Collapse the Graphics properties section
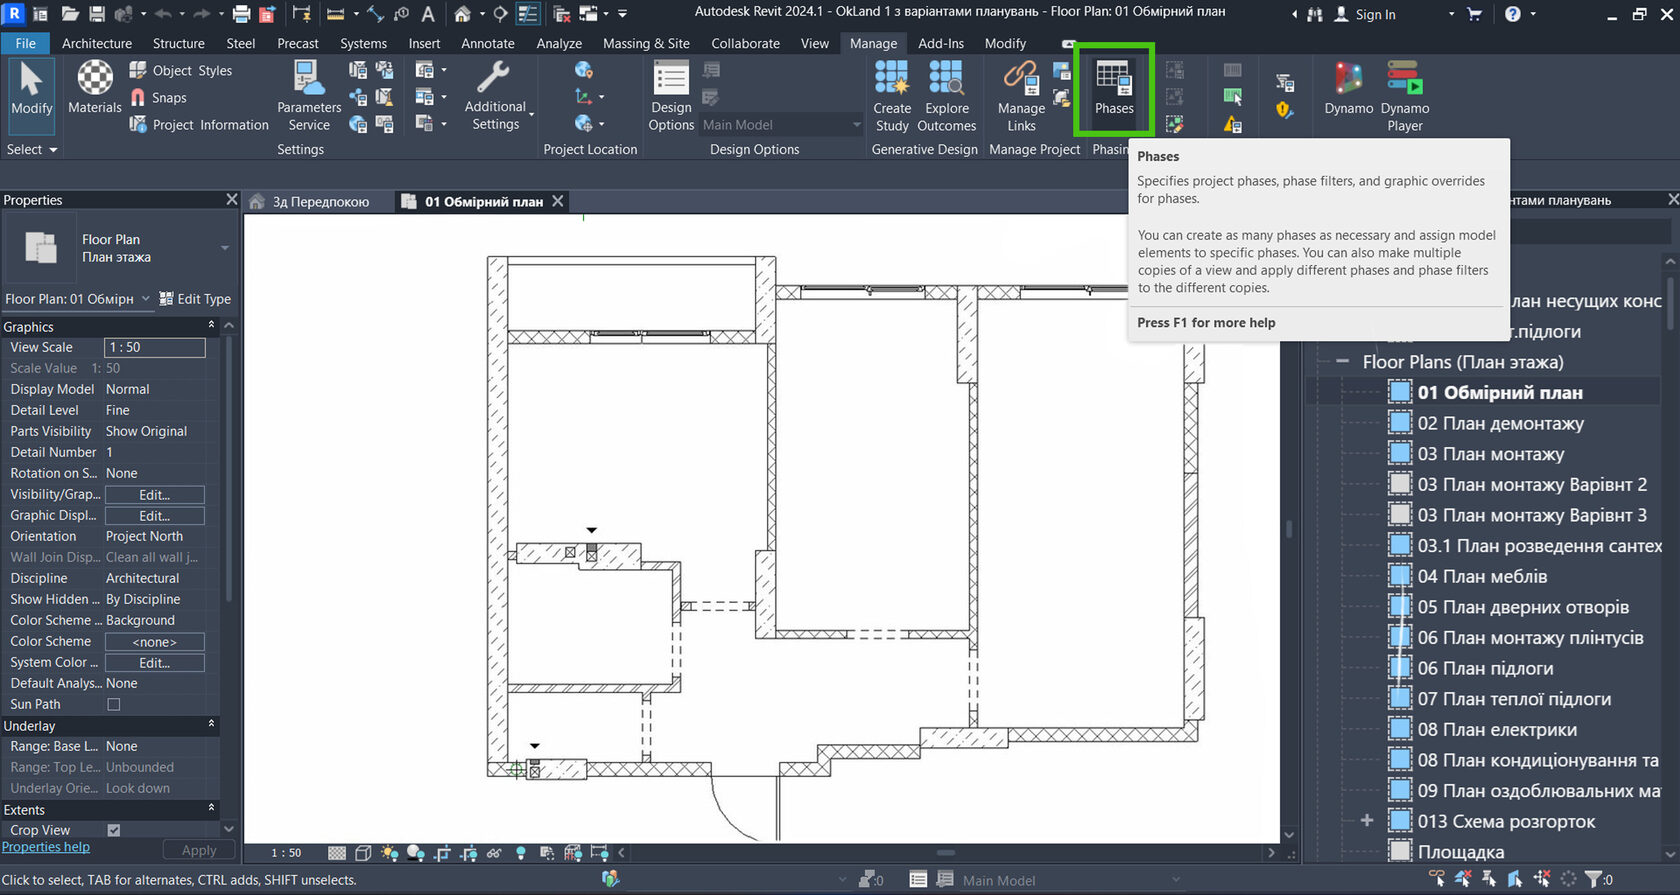The image size is (1680, 895). click(211, 326)
